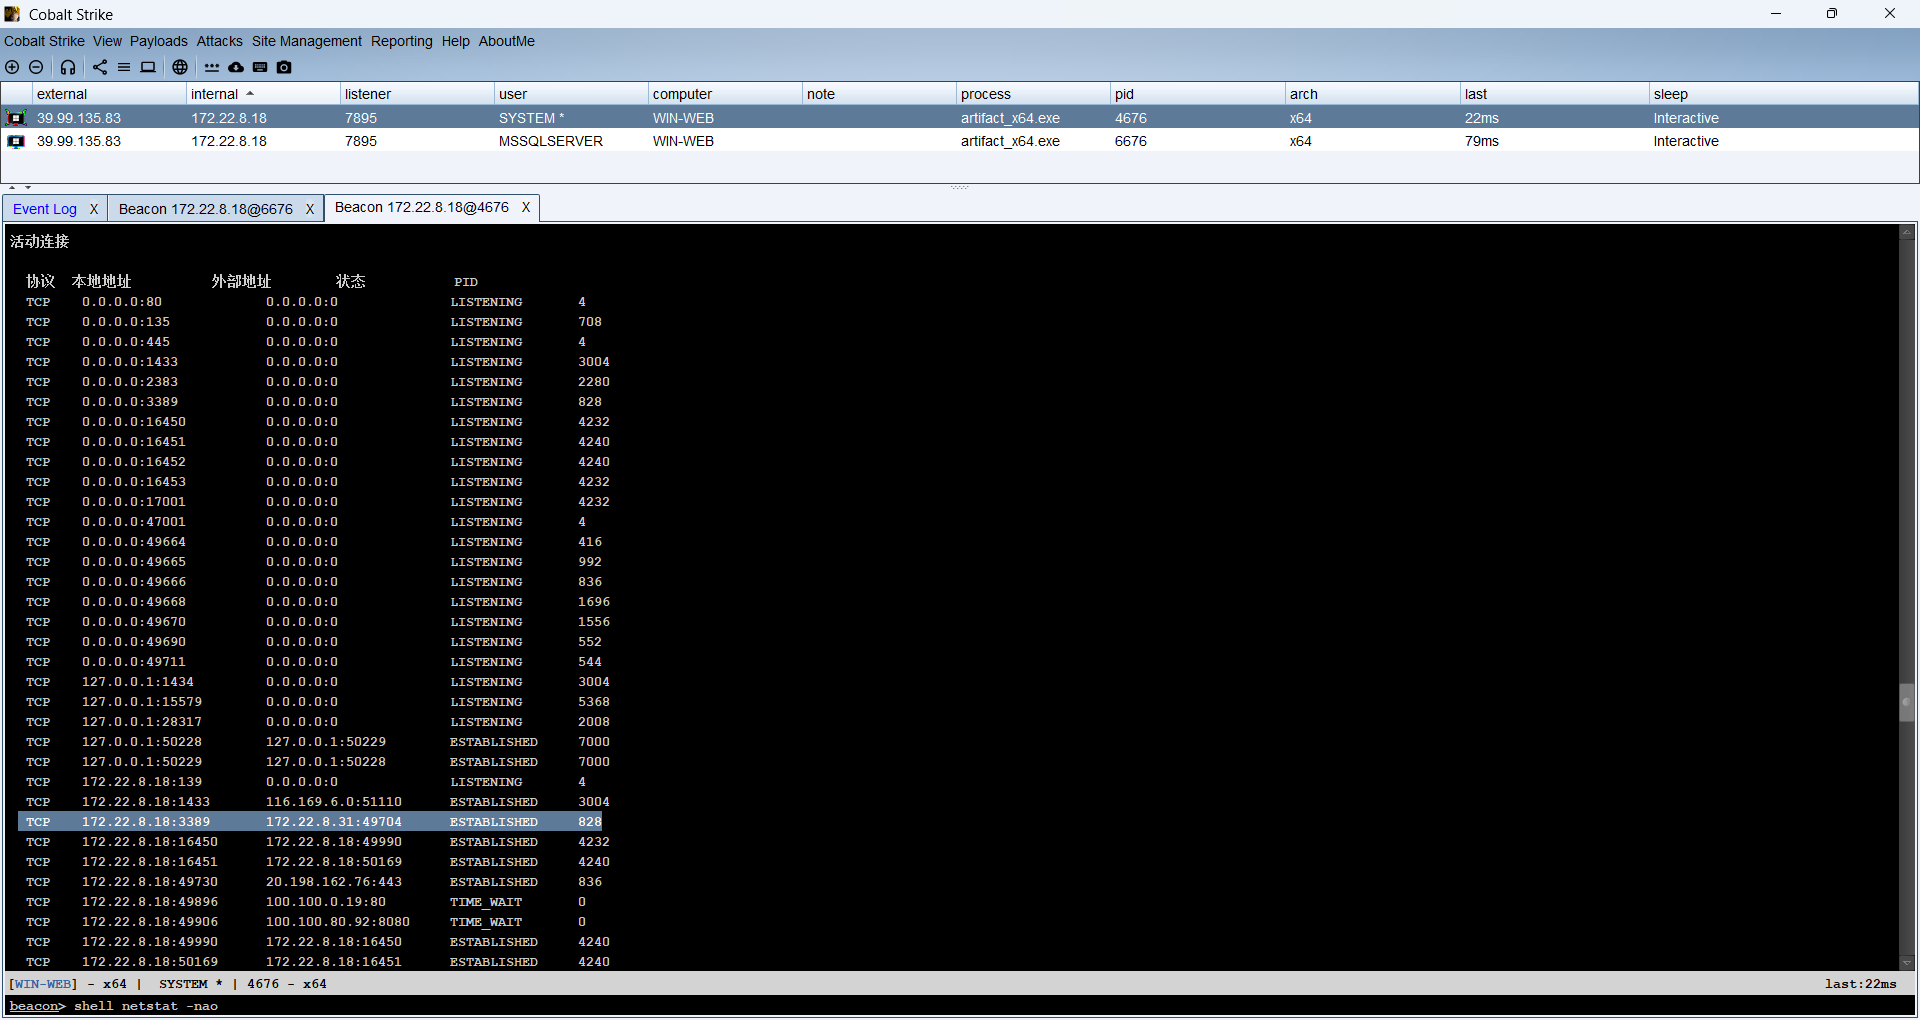This screenshot has width=1920, height=1020.
Task: Open the web globe icon in toolbar
Action: [x=180, y=67]
